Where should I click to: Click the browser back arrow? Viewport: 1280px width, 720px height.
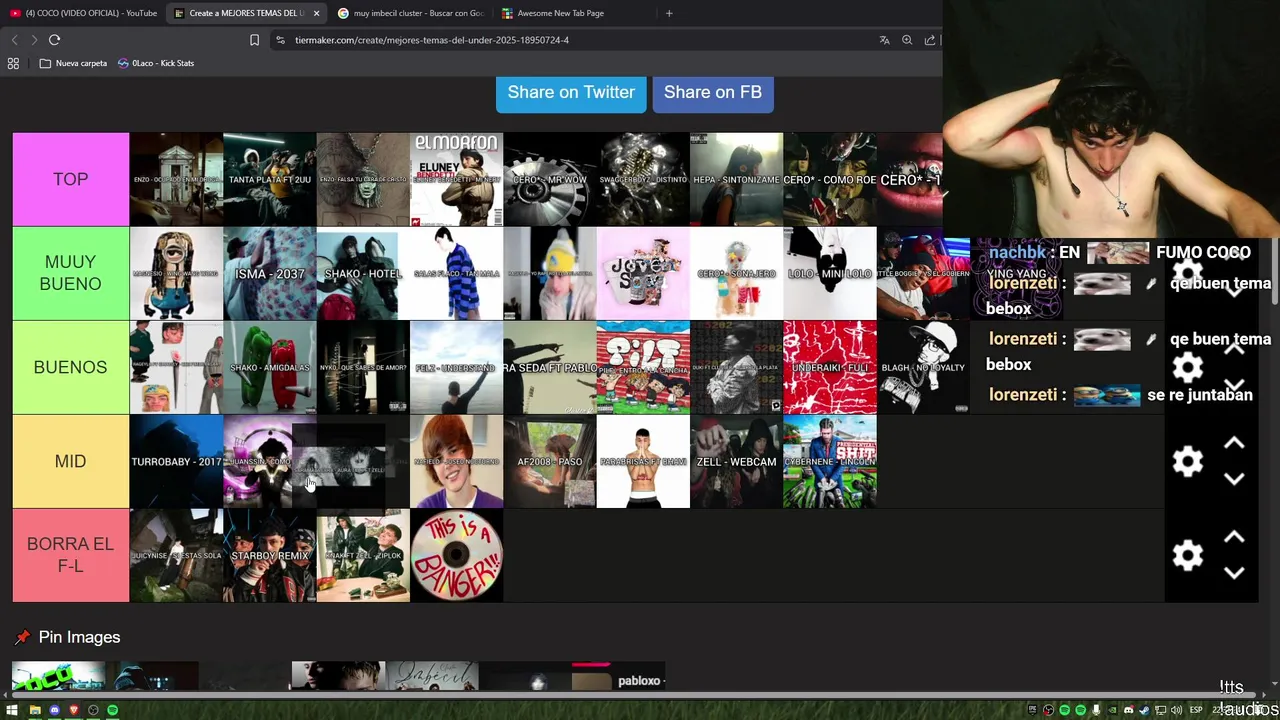[14, 40]
